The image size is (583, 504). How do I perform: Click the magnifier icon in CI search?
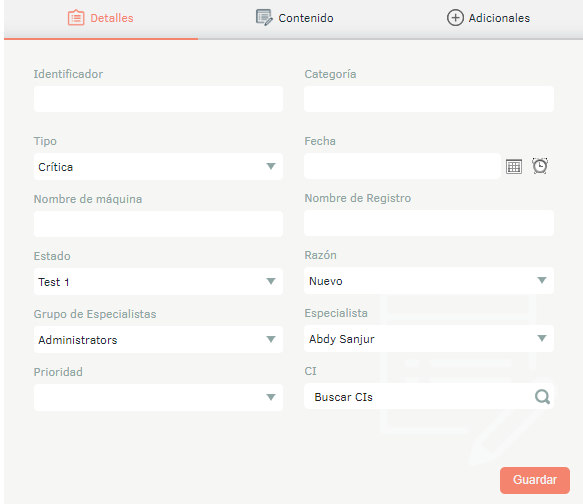(x=542, y=397)
